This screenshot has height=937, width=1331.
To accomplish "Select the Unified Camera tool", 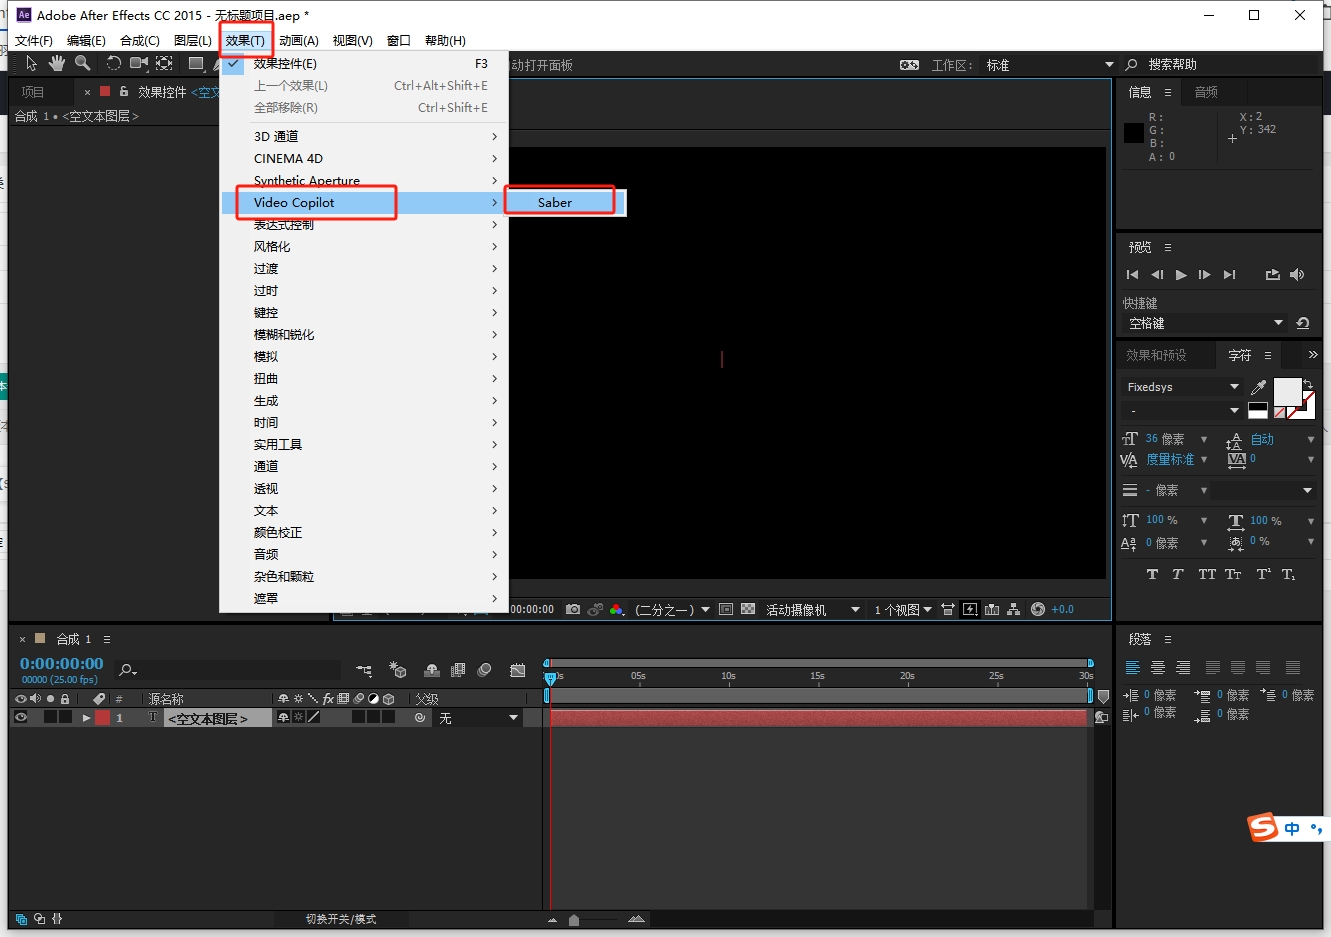I will 139,64.
